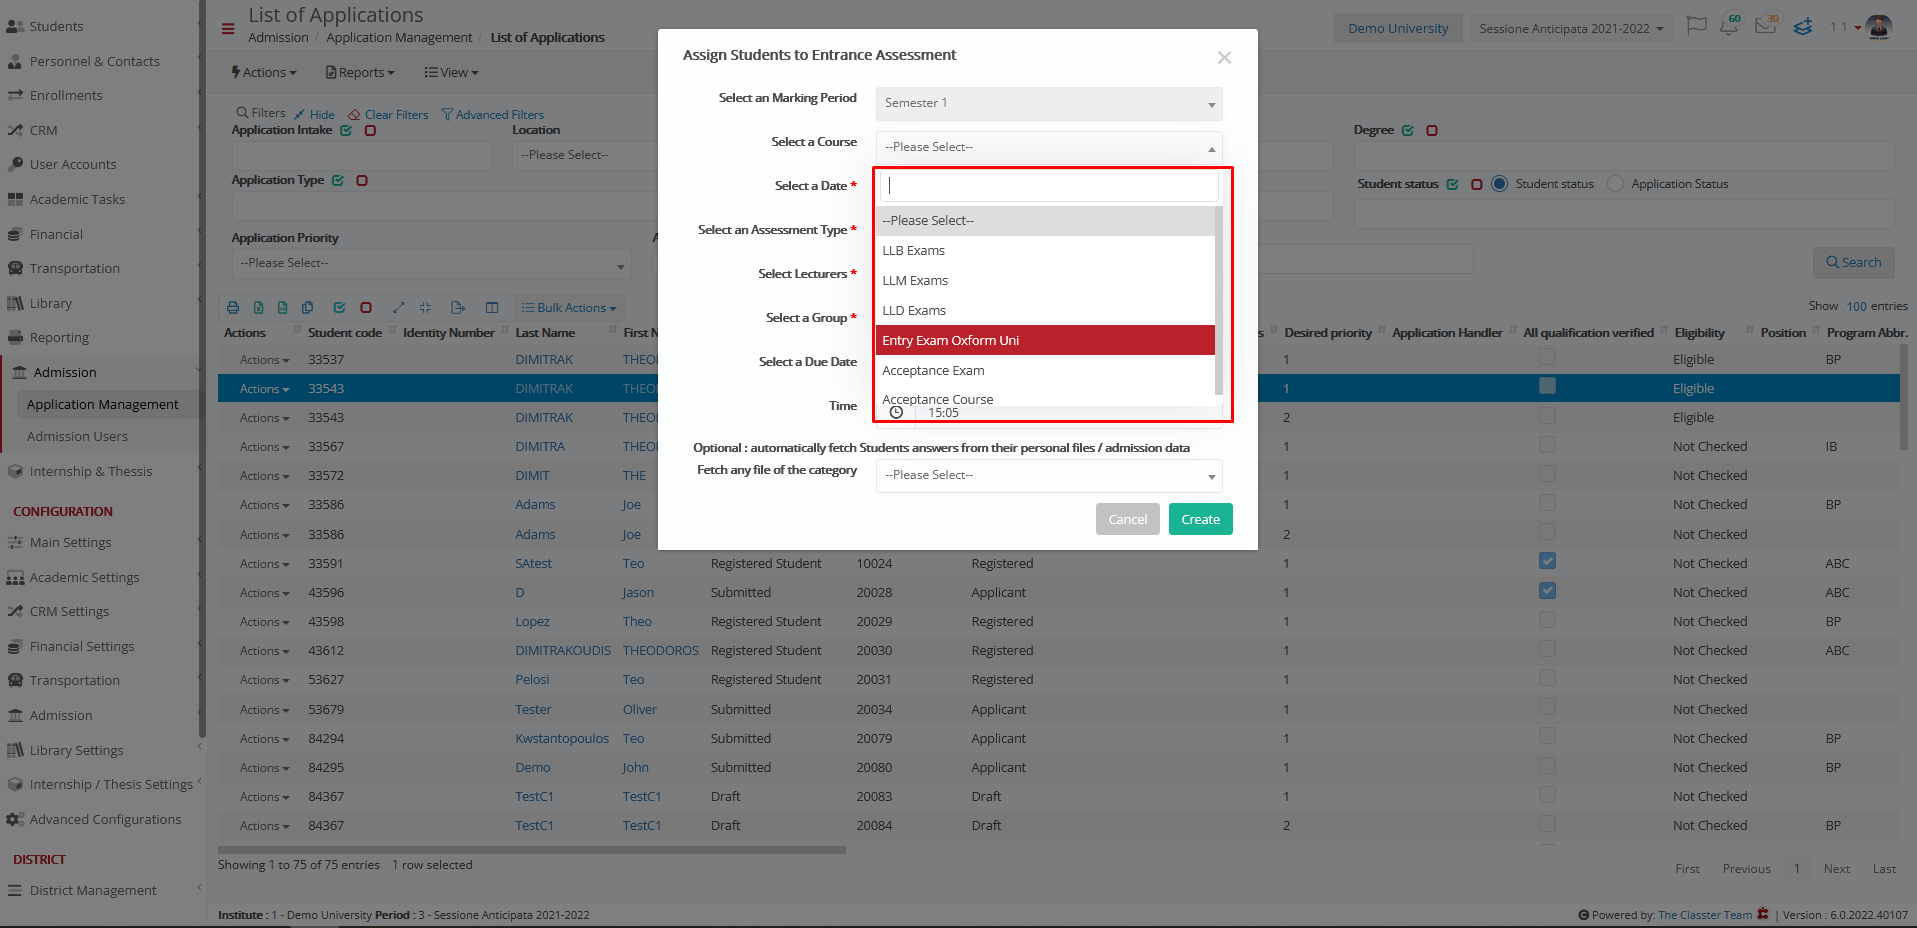
Task: Open the top Actions menu with lightning icon
Action: pyautogui.click(x=263, y=72)
